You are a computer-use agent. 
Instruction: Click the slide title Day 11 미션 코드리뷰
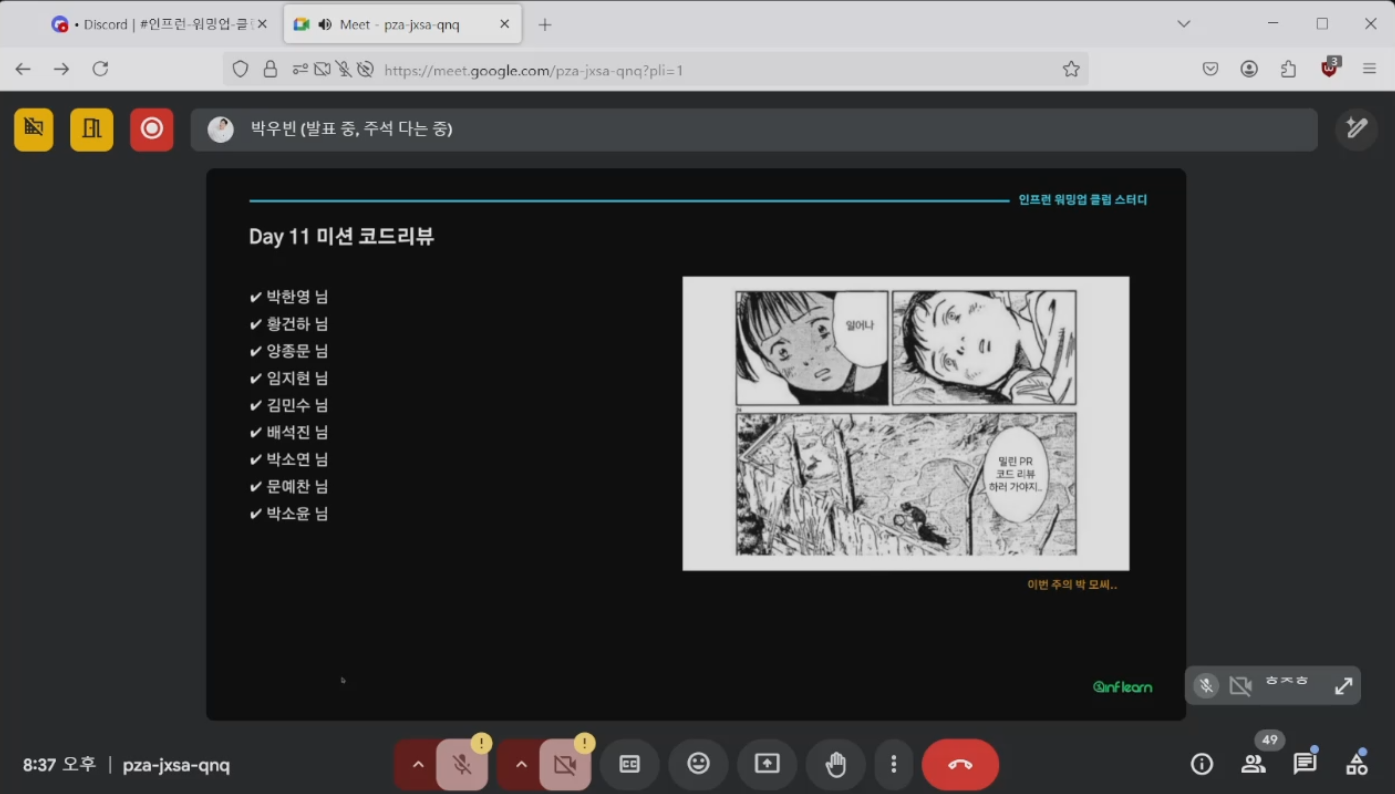point(341,237)
